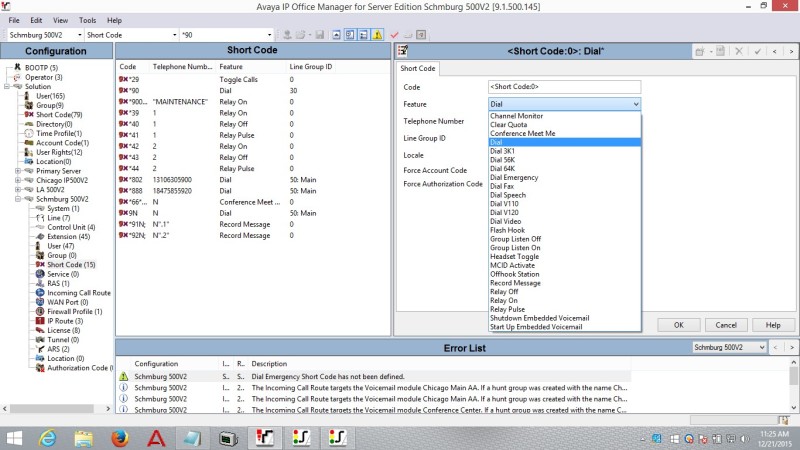This screenshot has height=450, width=800.
Task: Collapse the Solution tree node
Action: point(7,87)
